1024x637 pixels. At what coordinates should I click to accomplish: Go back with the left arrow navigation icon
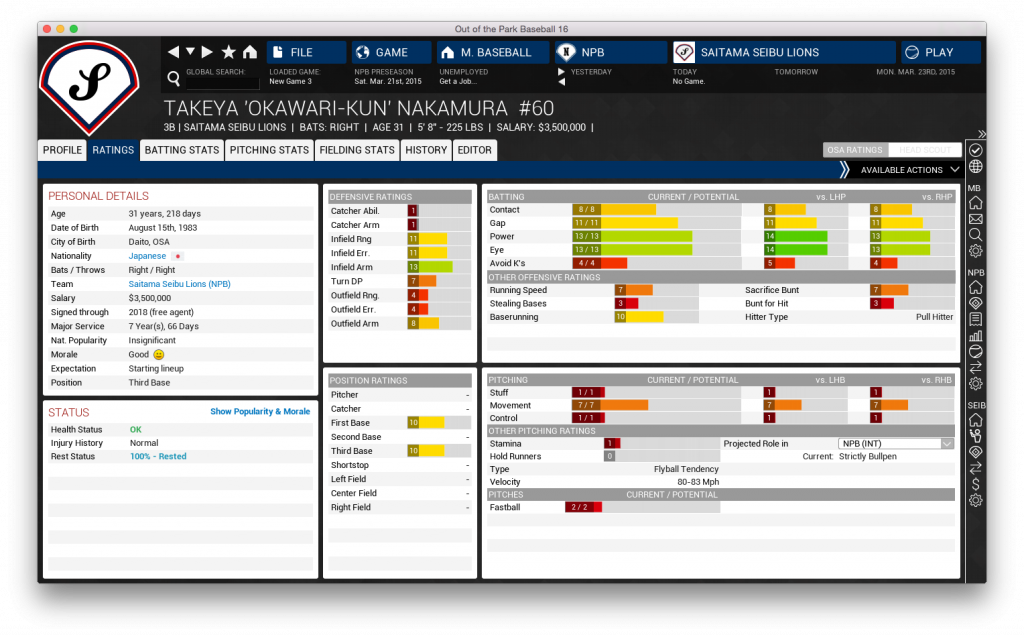click(x=173, y=52)
